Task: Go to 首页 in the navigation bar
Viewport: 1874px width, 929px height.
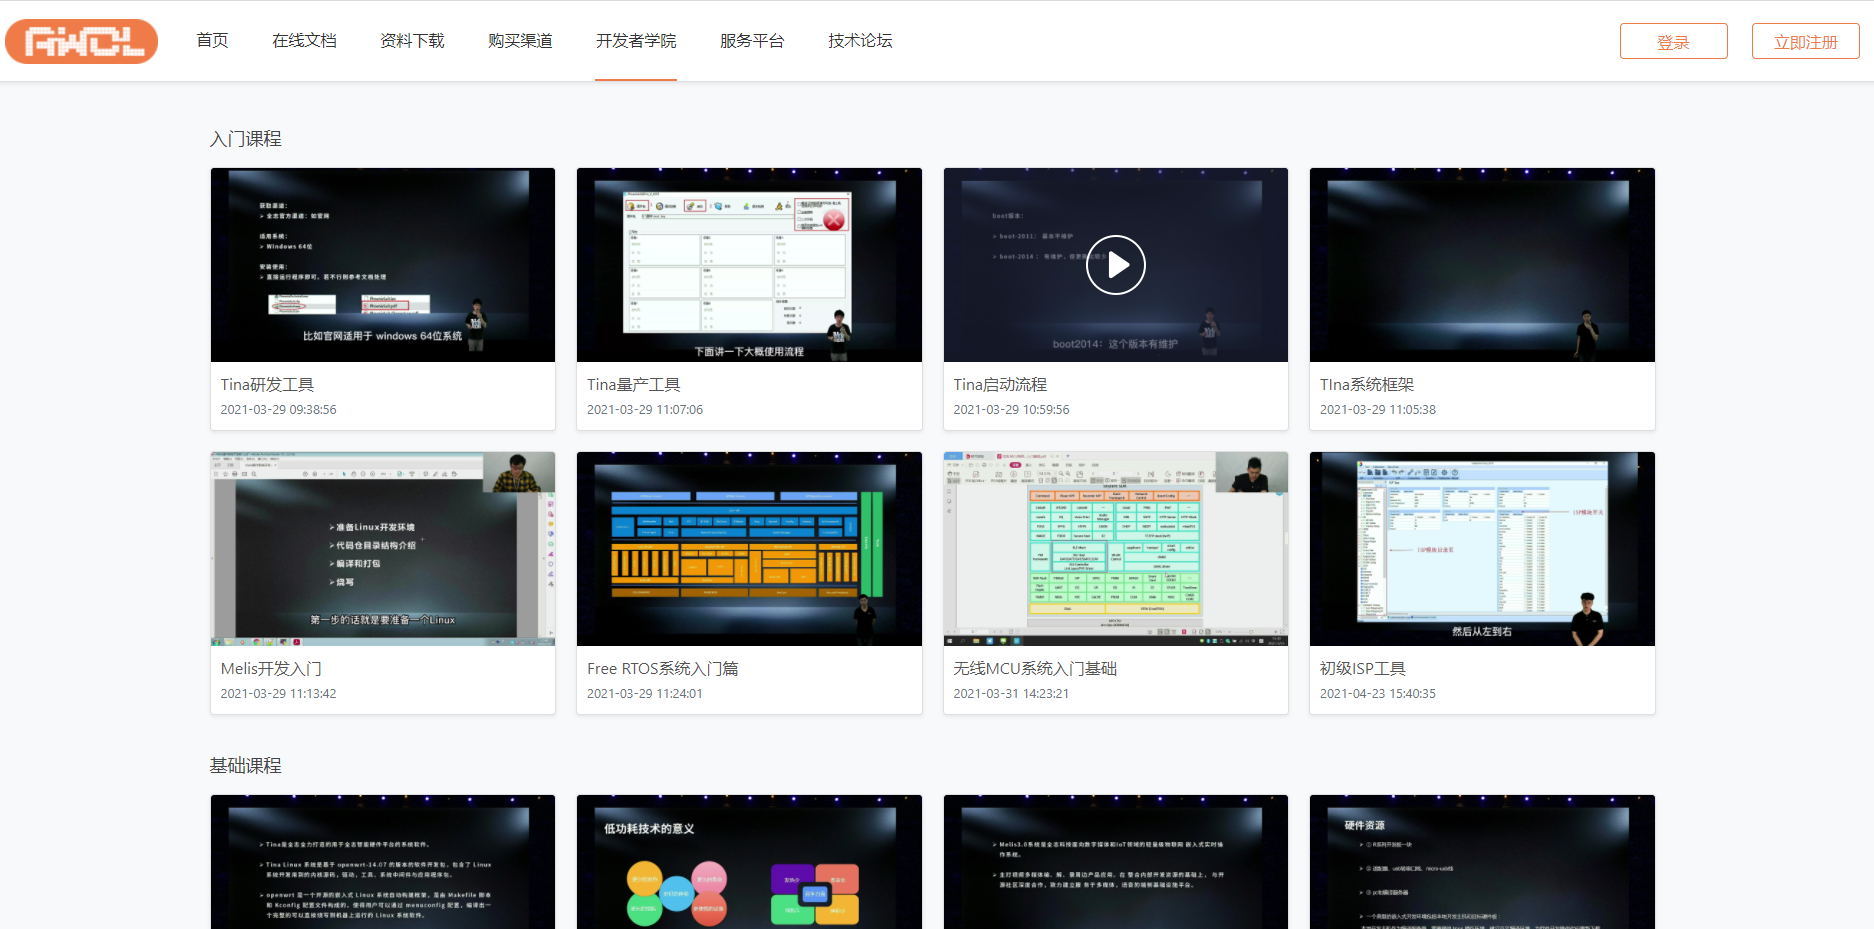Action: pyautogui.click(x=212, y=41)
